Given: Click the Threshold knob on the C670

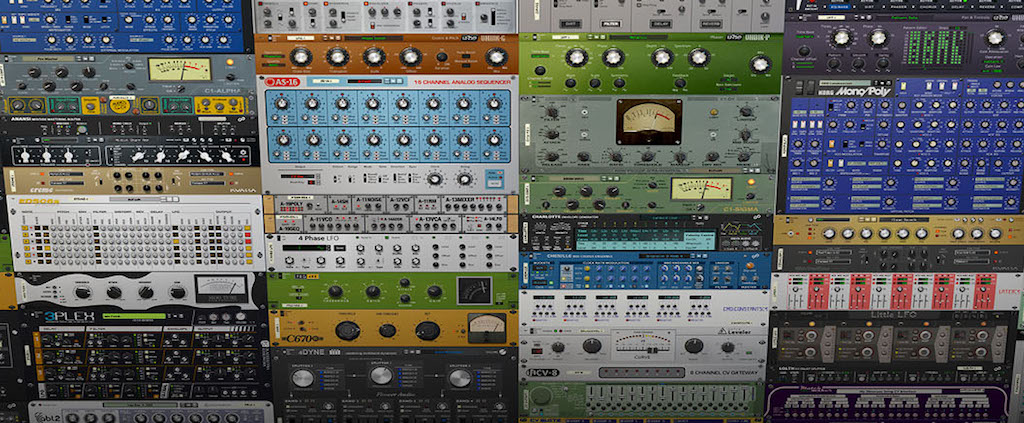Looking at the screenshot, I should click(x=347, y=330).
